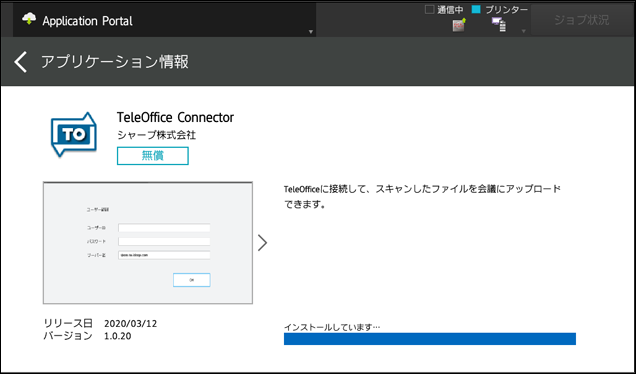The height and width of the screenshot is (374, 636).
Task: Click the data receive icon under 通信中
Action: [459, 25]
